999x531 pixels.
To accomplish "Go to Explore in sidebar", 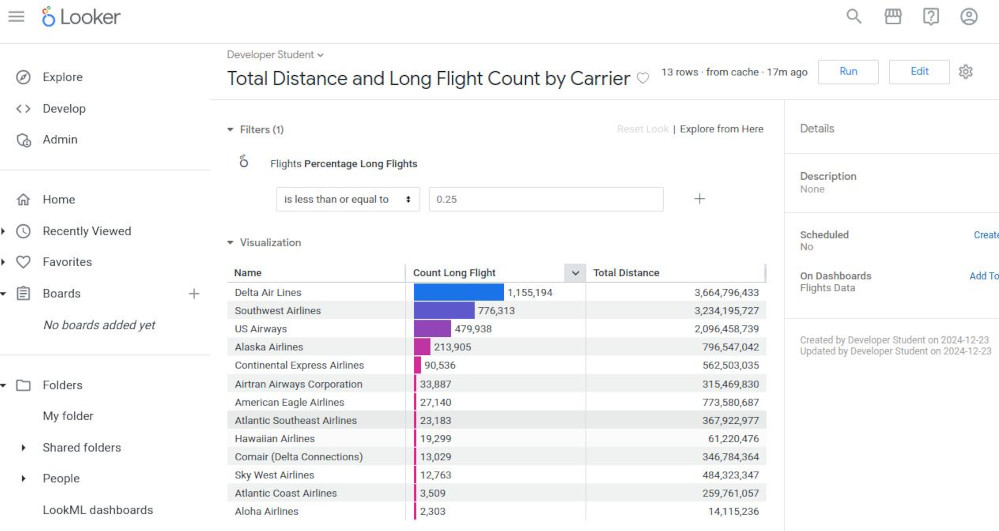I will pos(62,77).
